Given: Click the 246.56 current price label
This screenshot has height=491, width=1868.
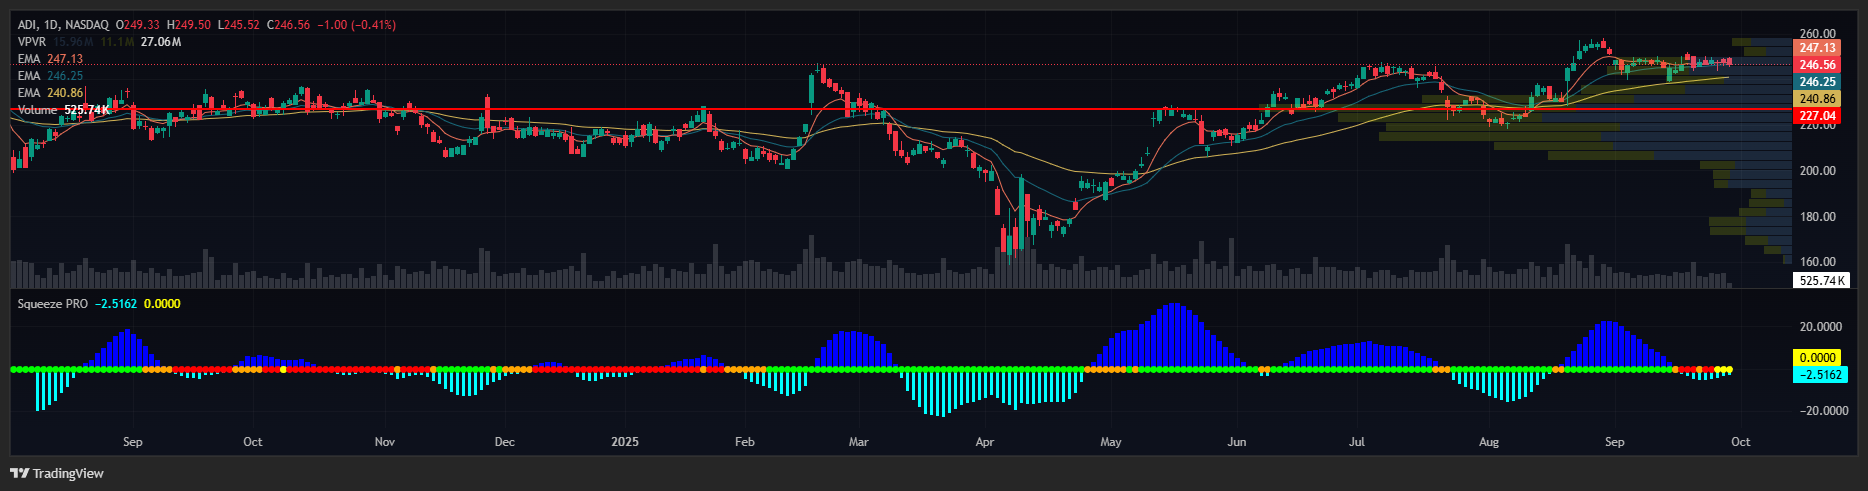Looking at the screenshot, I should pyautogui.click(x=1817, y=65).
